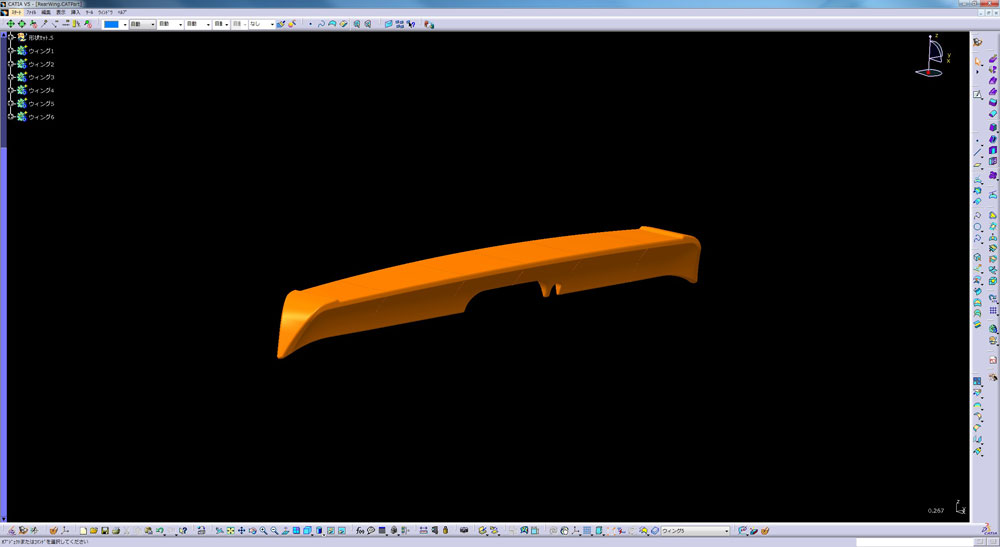Image resolution: width=1000 pixels, height=547 pixels.
Task: Click the Print icon in bottom toolbar
Action: click(x=116, y=530)
